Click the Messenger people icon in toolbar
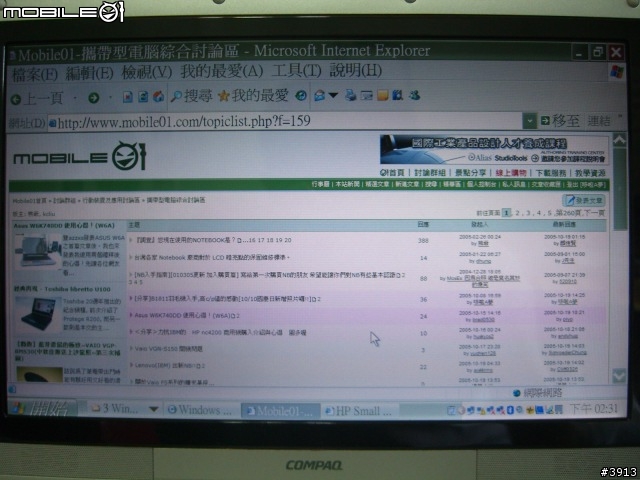Screen dimensions: 640x480 [414, 96]
